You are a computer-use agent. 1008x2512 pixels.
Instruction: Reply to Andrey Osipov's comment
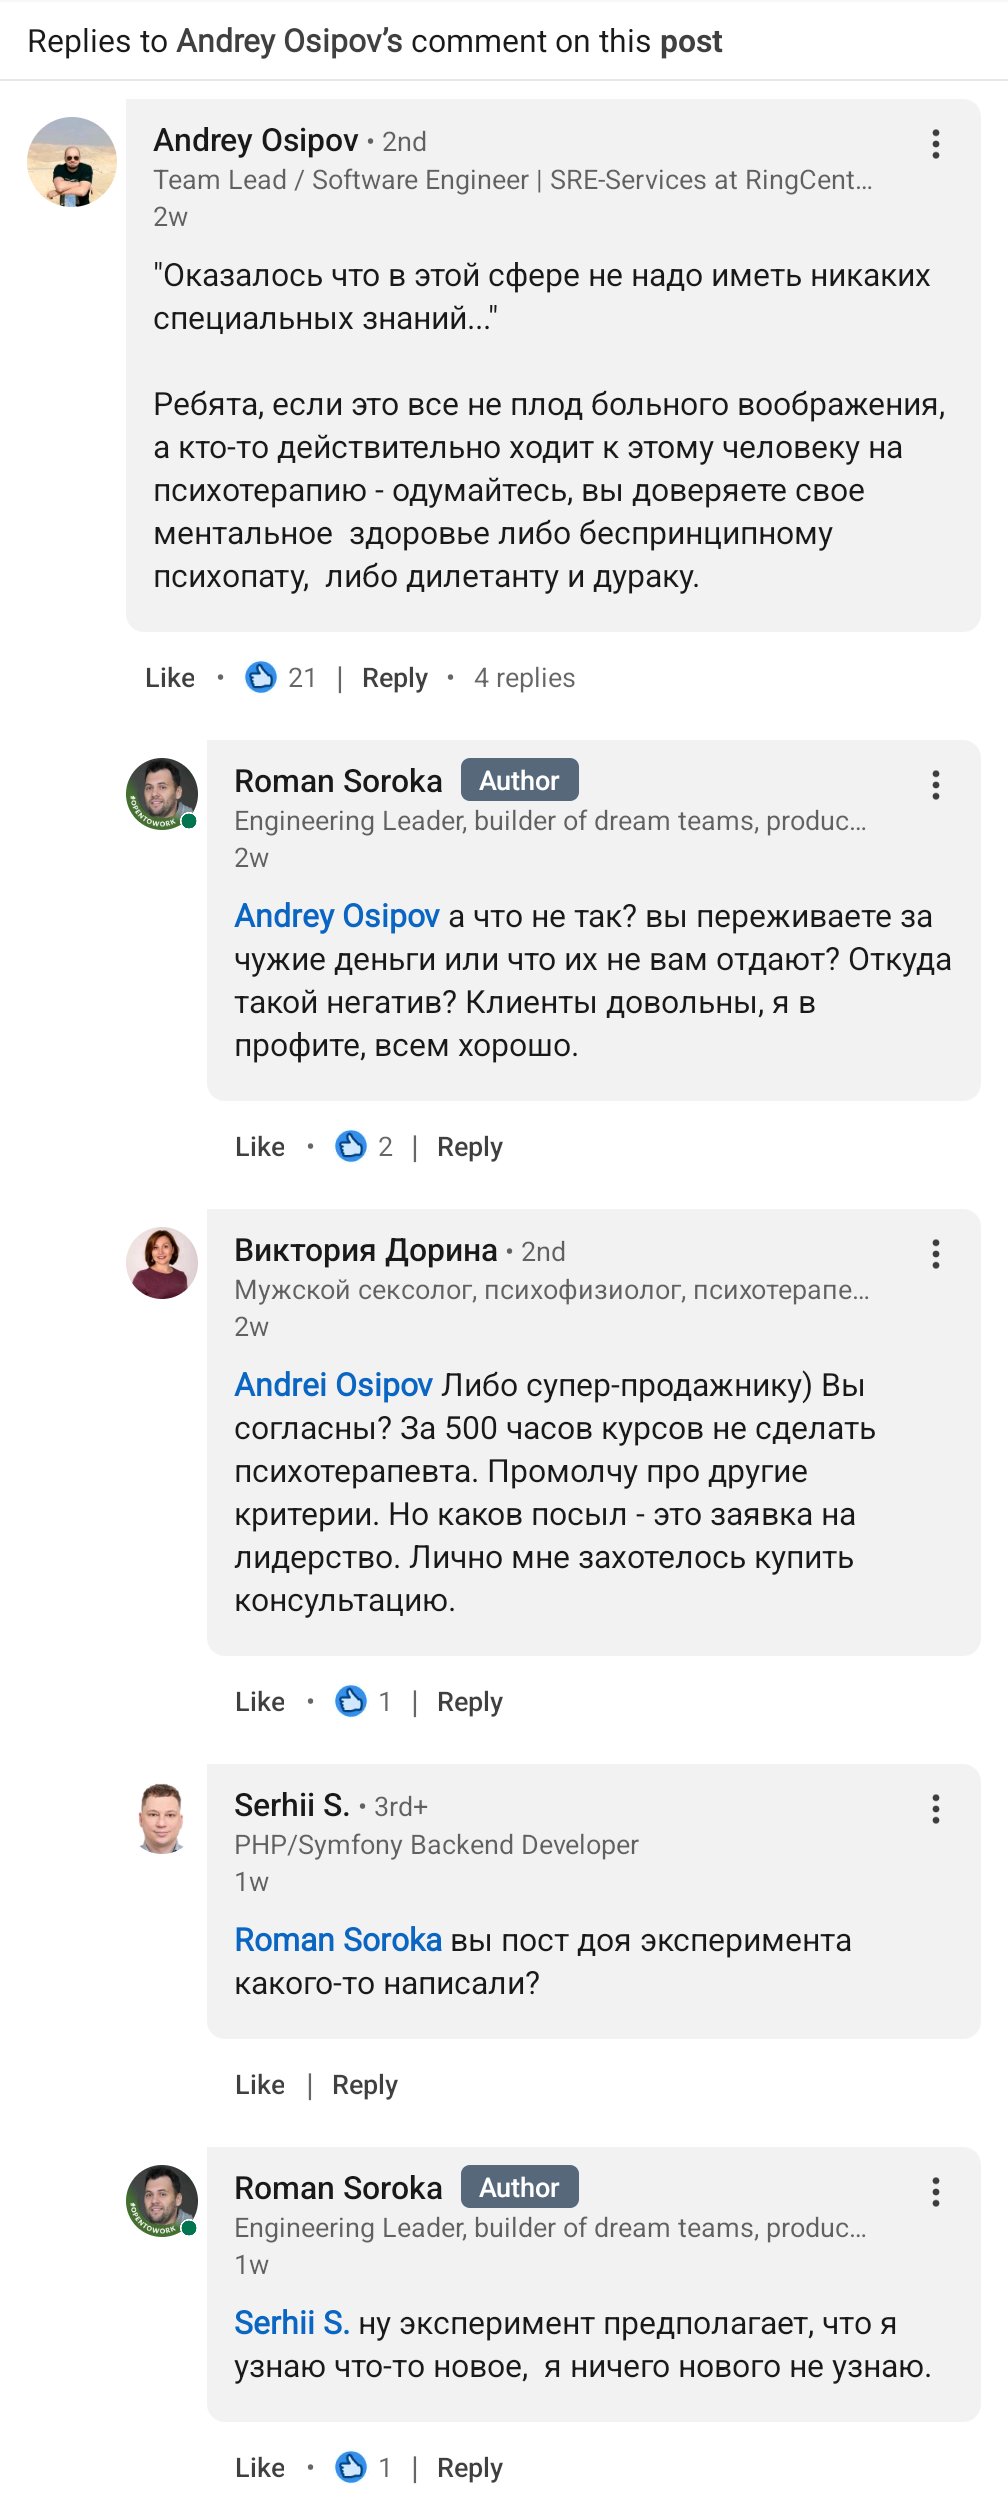[x=394, y=678]
